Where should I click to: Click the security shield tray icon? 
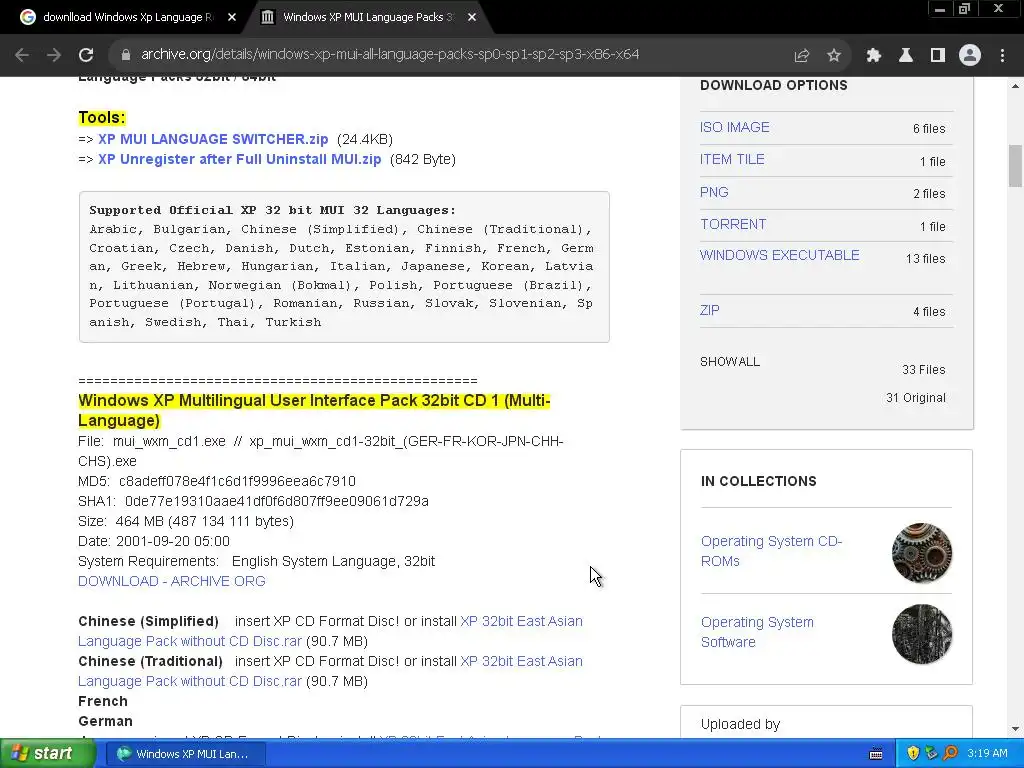913,754
